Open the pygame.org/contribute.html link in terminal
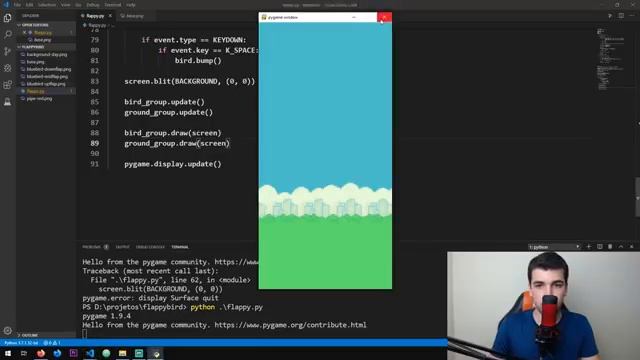The image size is (640, 360). coord(290,325)
